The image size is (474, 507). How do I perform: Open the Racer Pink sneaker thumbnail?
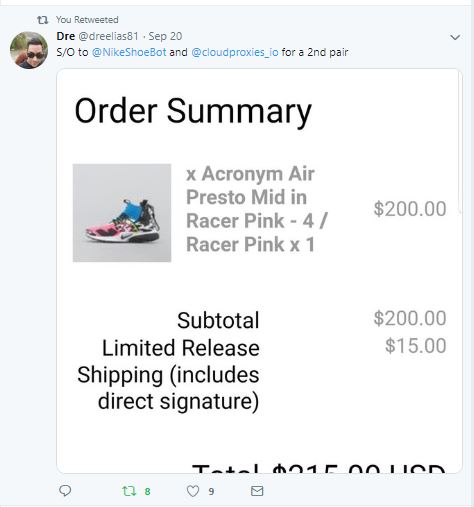click(122, 213)
